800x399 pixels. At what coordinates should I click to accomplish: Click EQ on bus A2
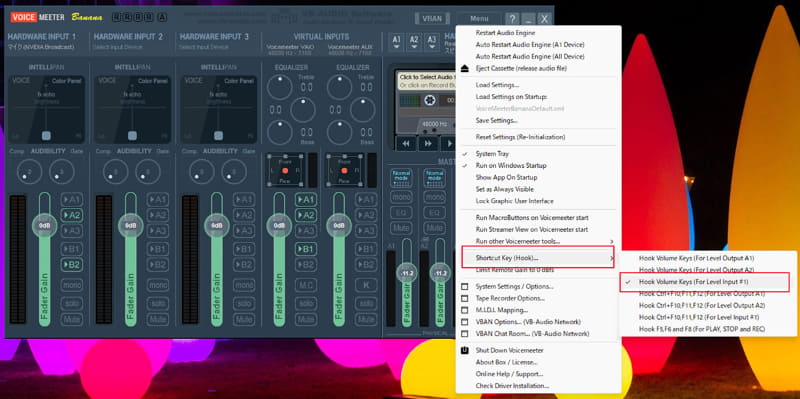(435, 212)
